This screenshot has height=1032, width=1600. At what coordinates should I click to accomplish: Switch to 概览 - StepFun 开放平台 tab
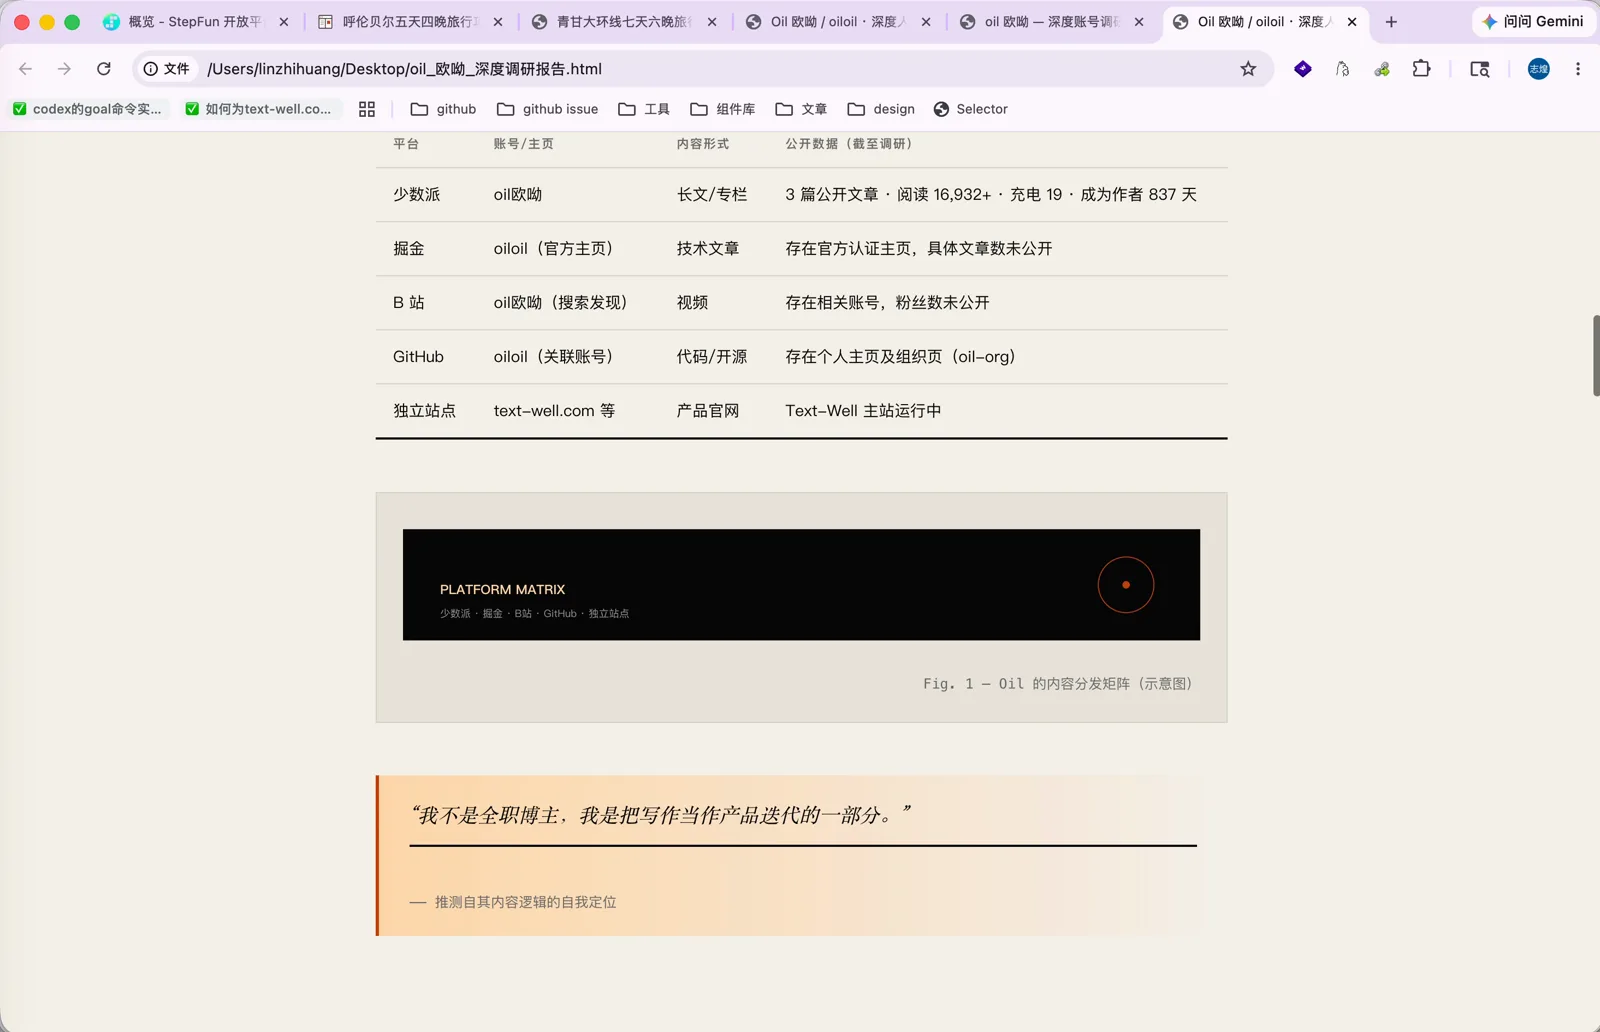pyautogui.click(x=195, y=22)
